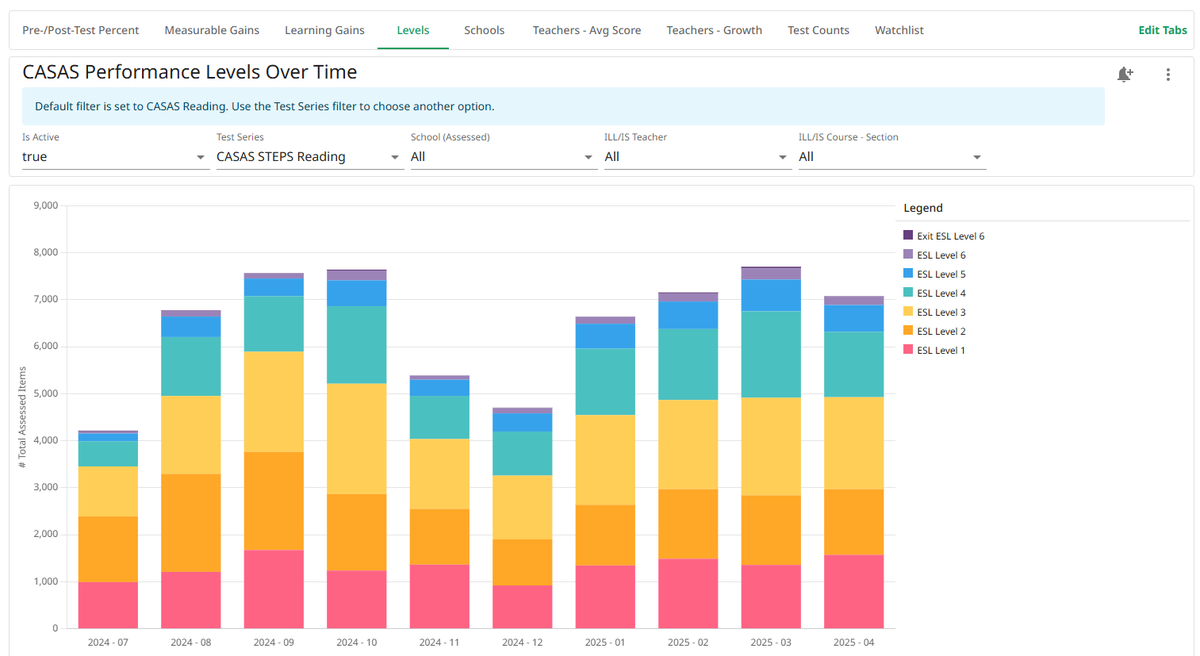
Task: Click the alert bell plus icon
Action: point(1125,74)
